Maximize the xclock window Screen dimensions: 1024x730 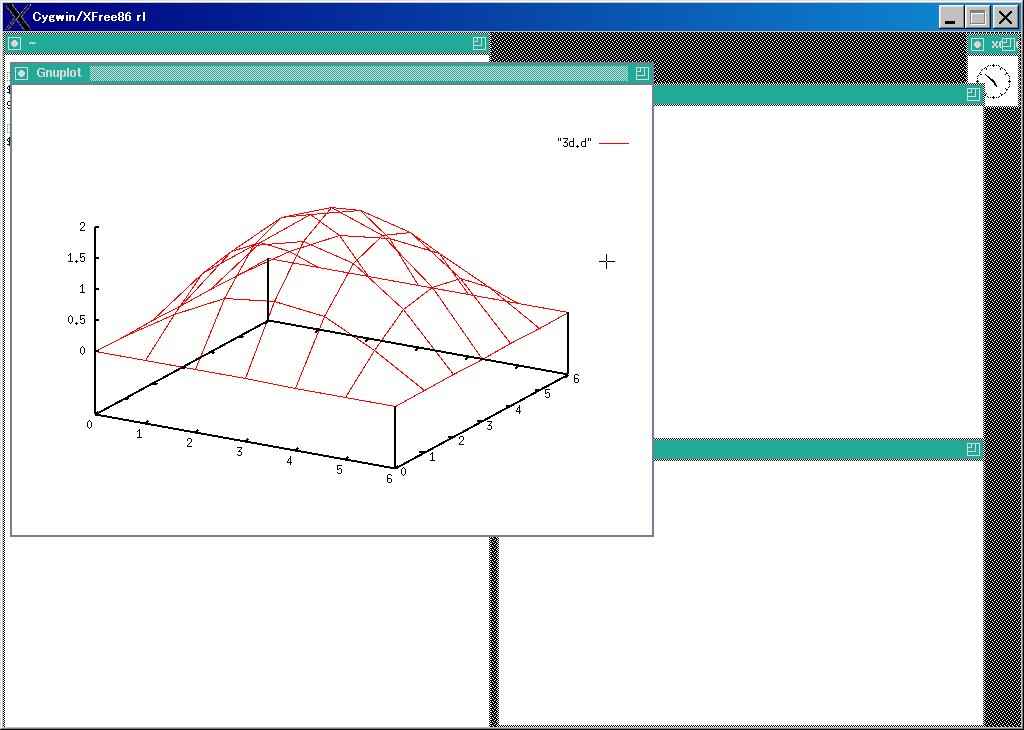click(x=1008, y=44)
